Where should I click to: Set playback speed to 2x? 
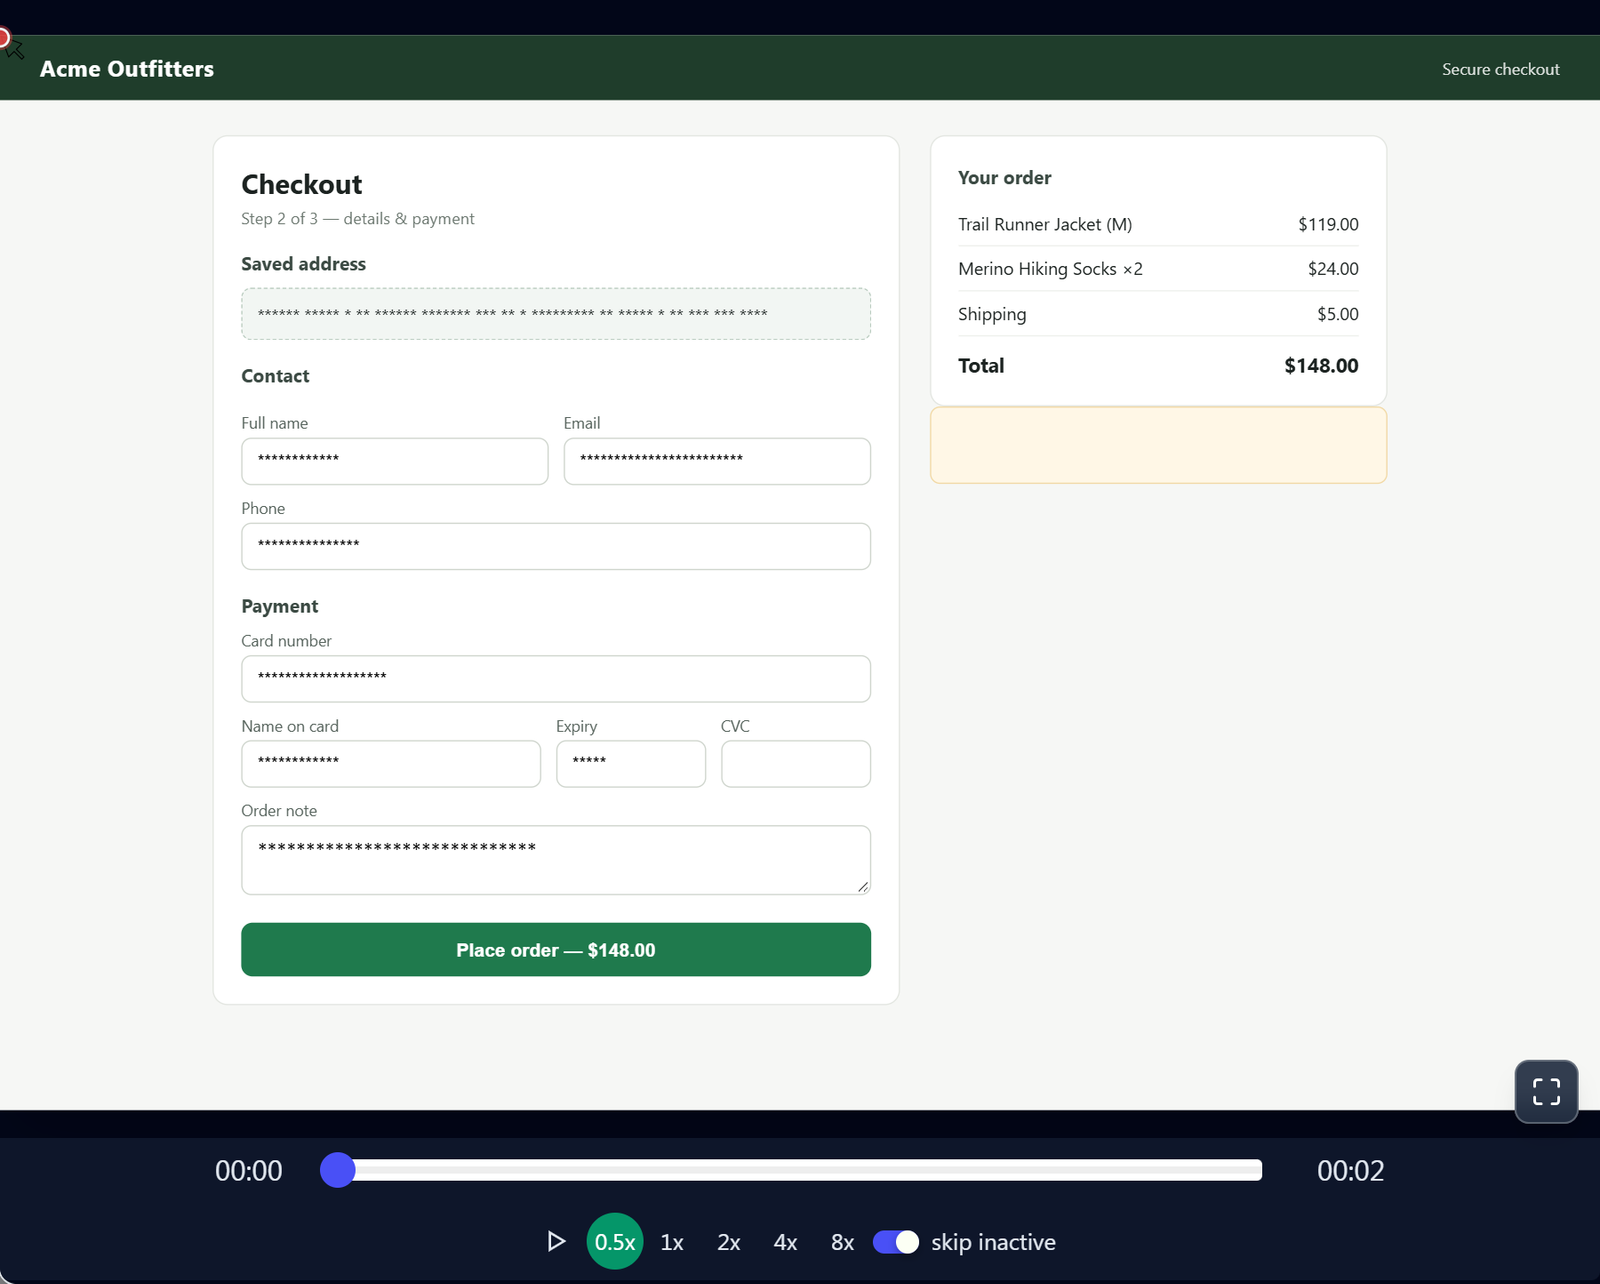(729, 1241)
